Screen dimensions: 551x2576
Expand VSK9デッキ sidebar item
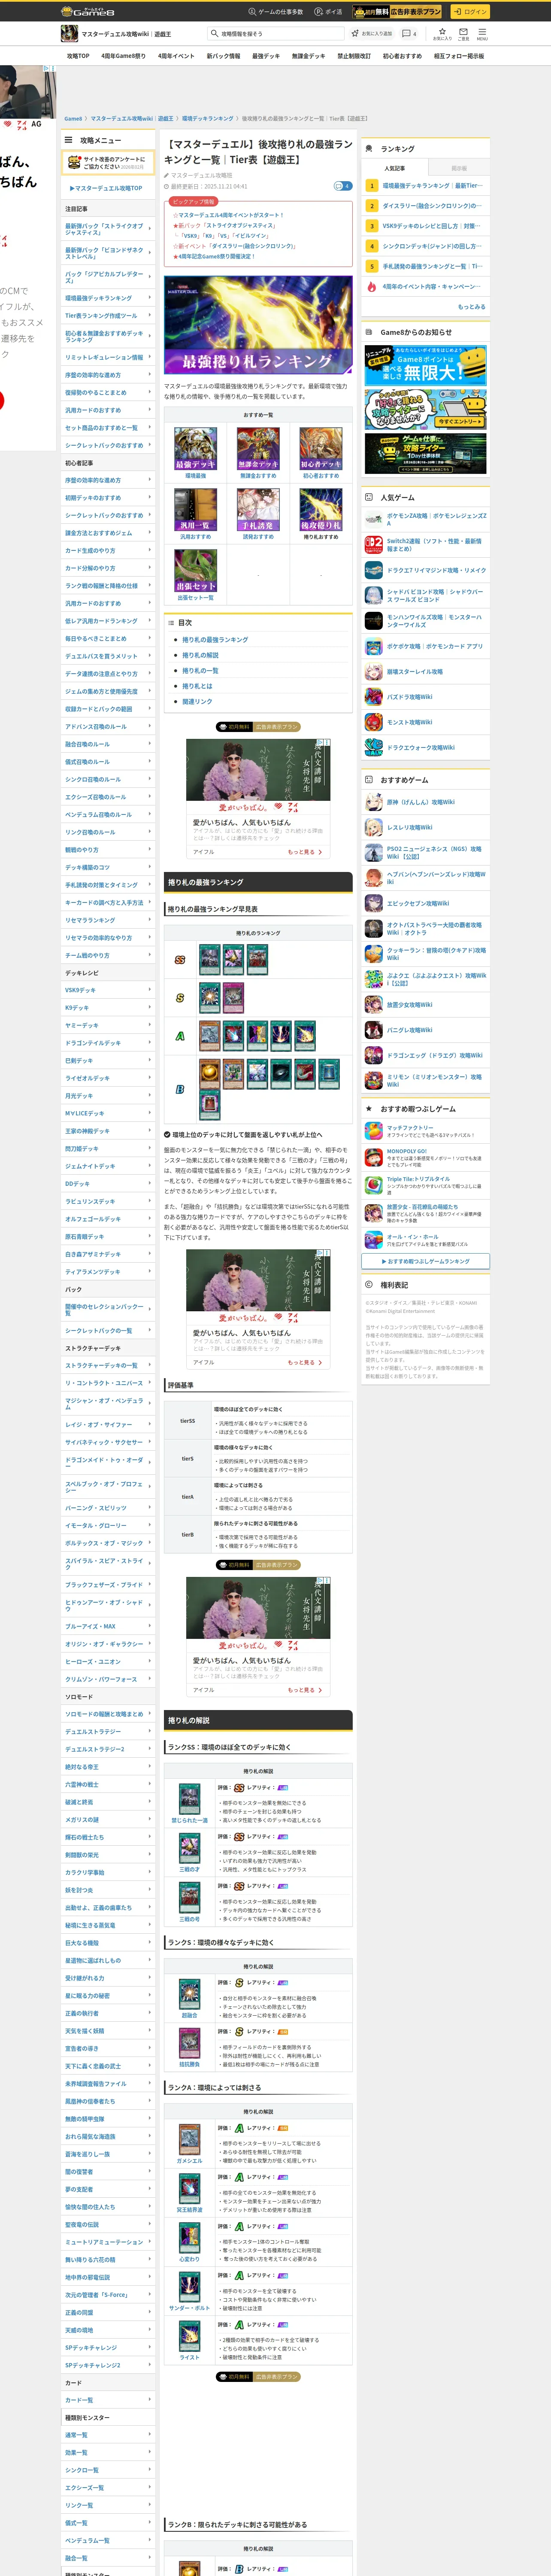[x=108, y=990]
